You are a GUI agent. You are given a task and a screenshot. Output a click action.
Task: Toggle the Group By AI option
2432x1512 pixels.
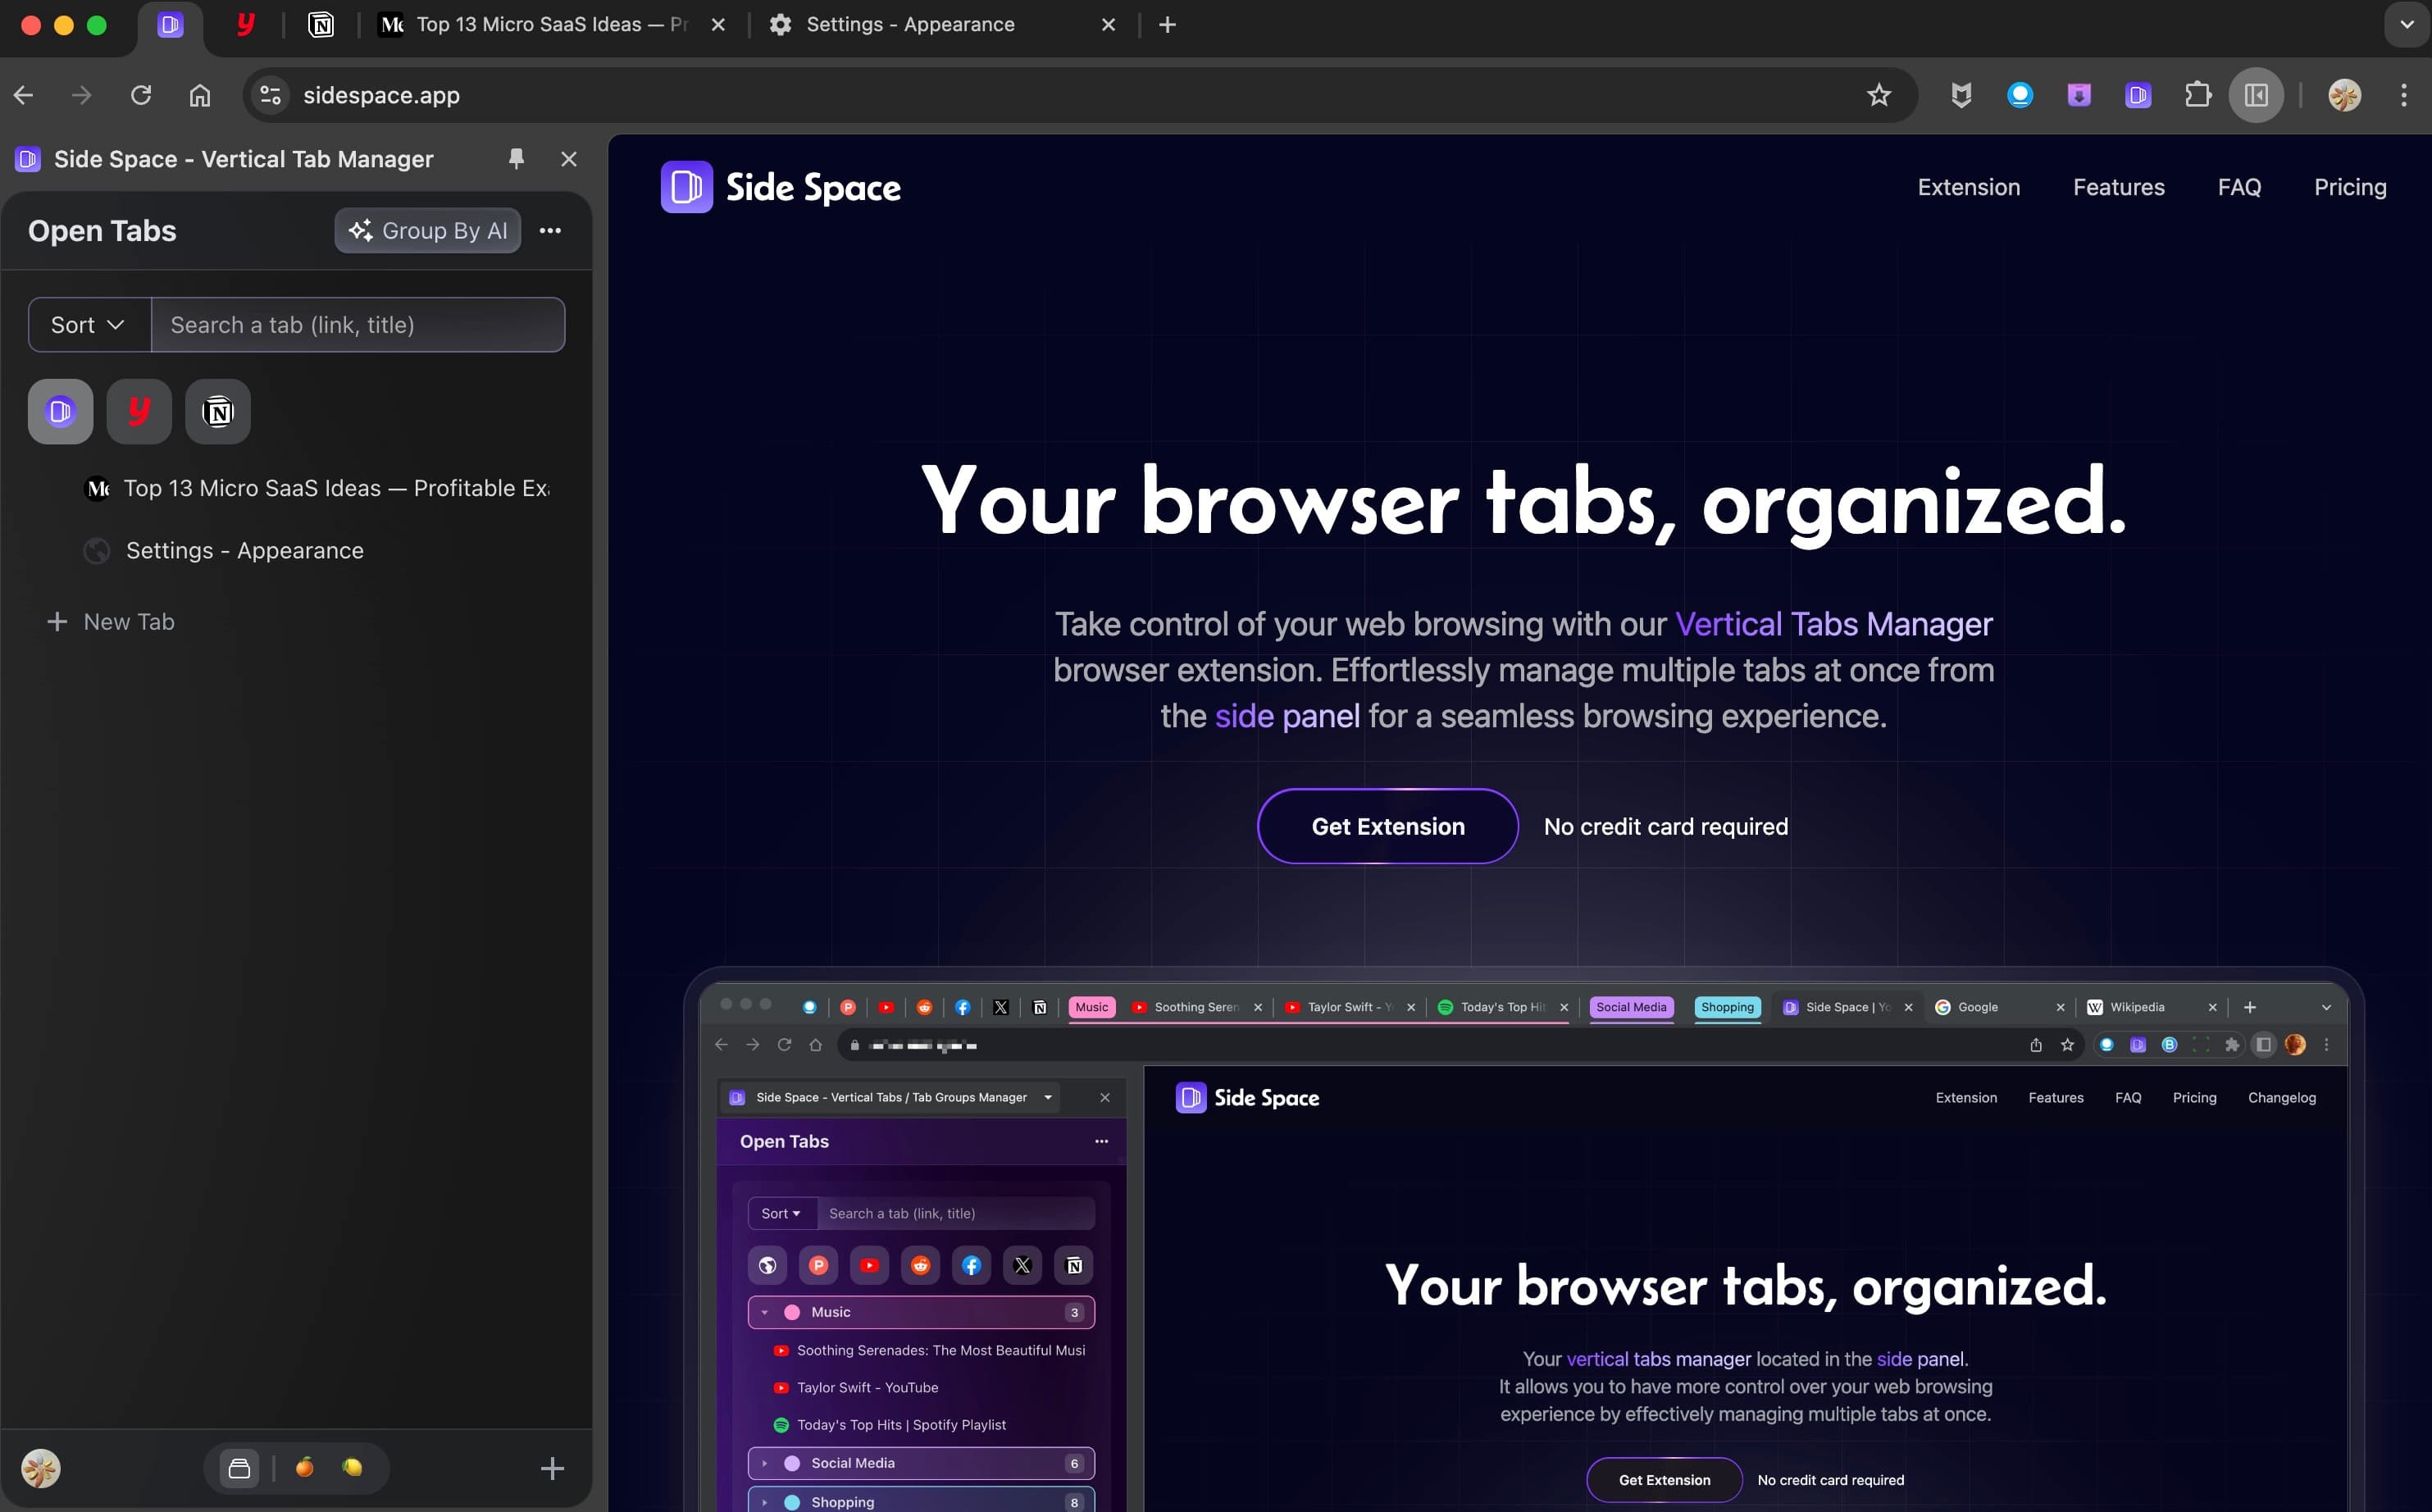[428, 230]
